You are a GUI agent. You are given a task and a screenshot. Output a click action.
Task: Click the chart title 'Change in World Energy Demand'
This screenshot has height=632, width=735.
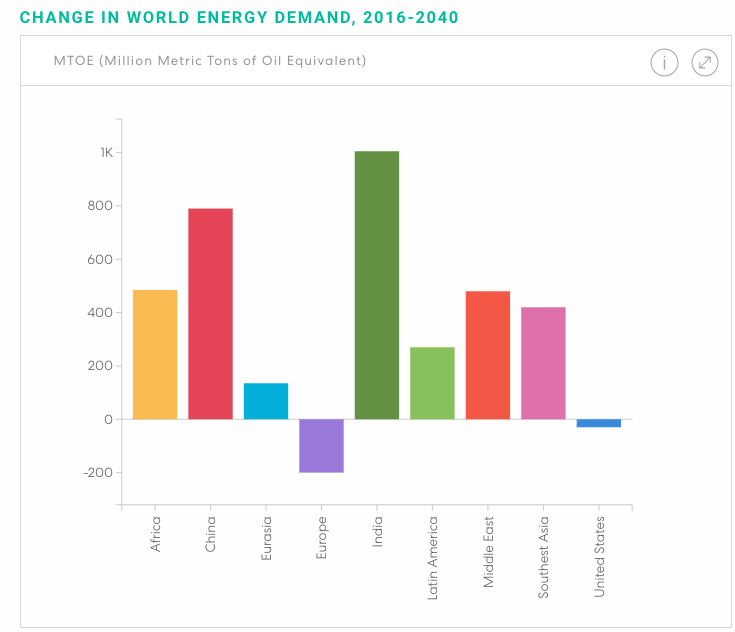(240, 17)
